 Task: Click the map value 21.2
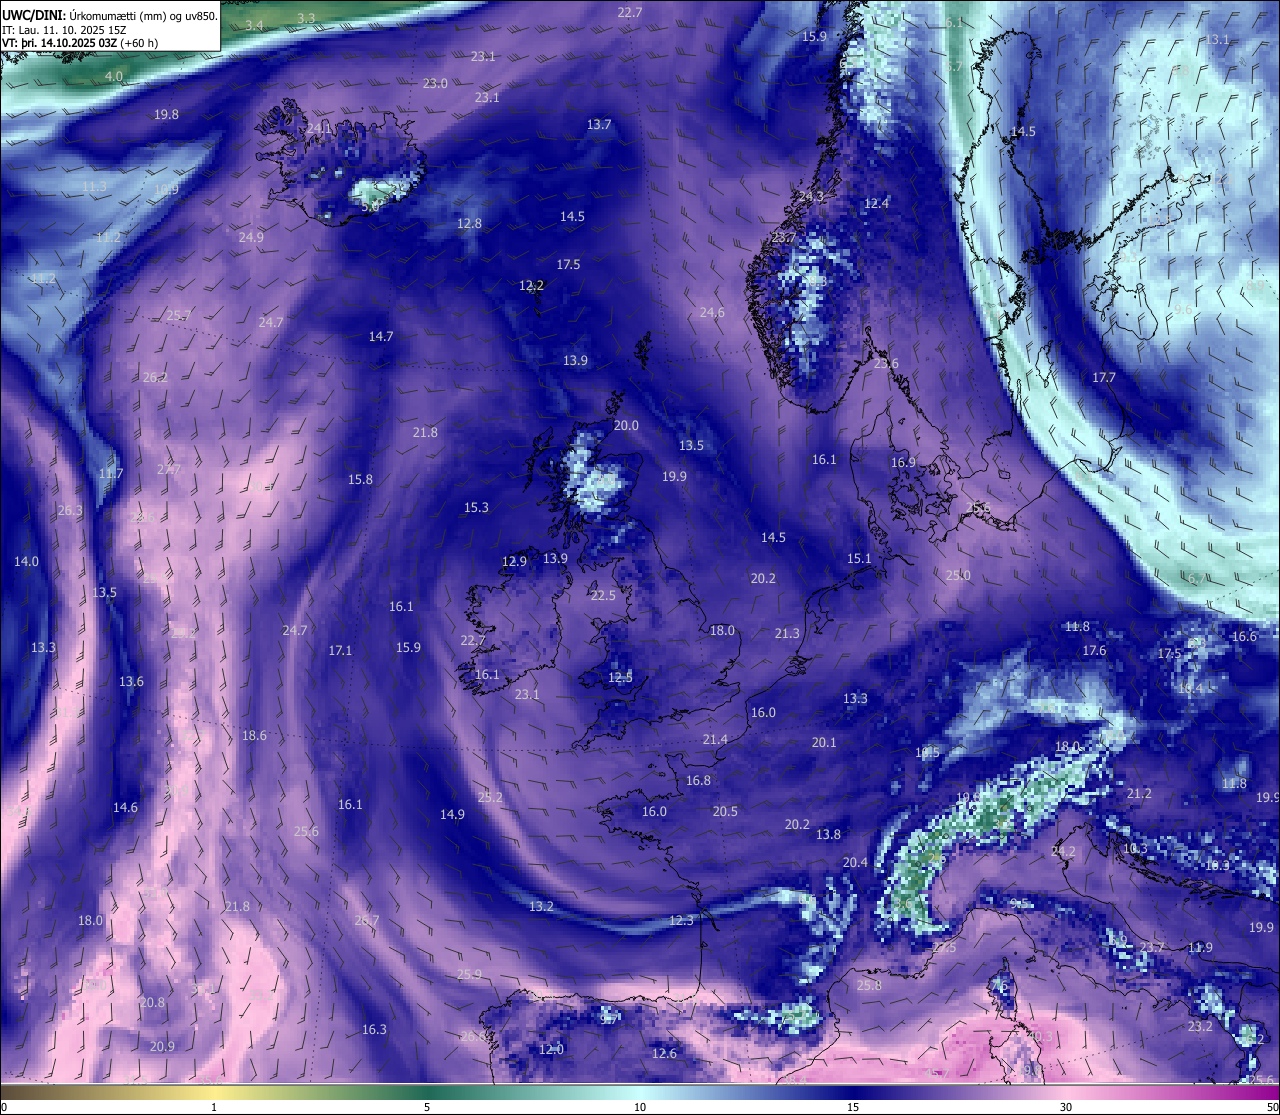pyautogui.click(x=1139, y=793)
